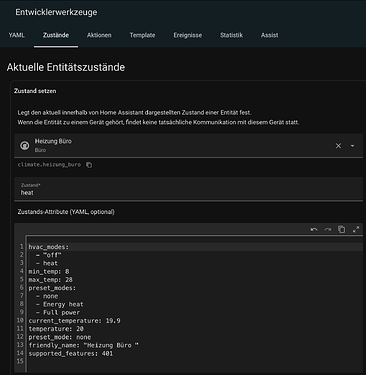
Task: Click the Entwicklerwerkzeuge page title
Action: point(56,12)
